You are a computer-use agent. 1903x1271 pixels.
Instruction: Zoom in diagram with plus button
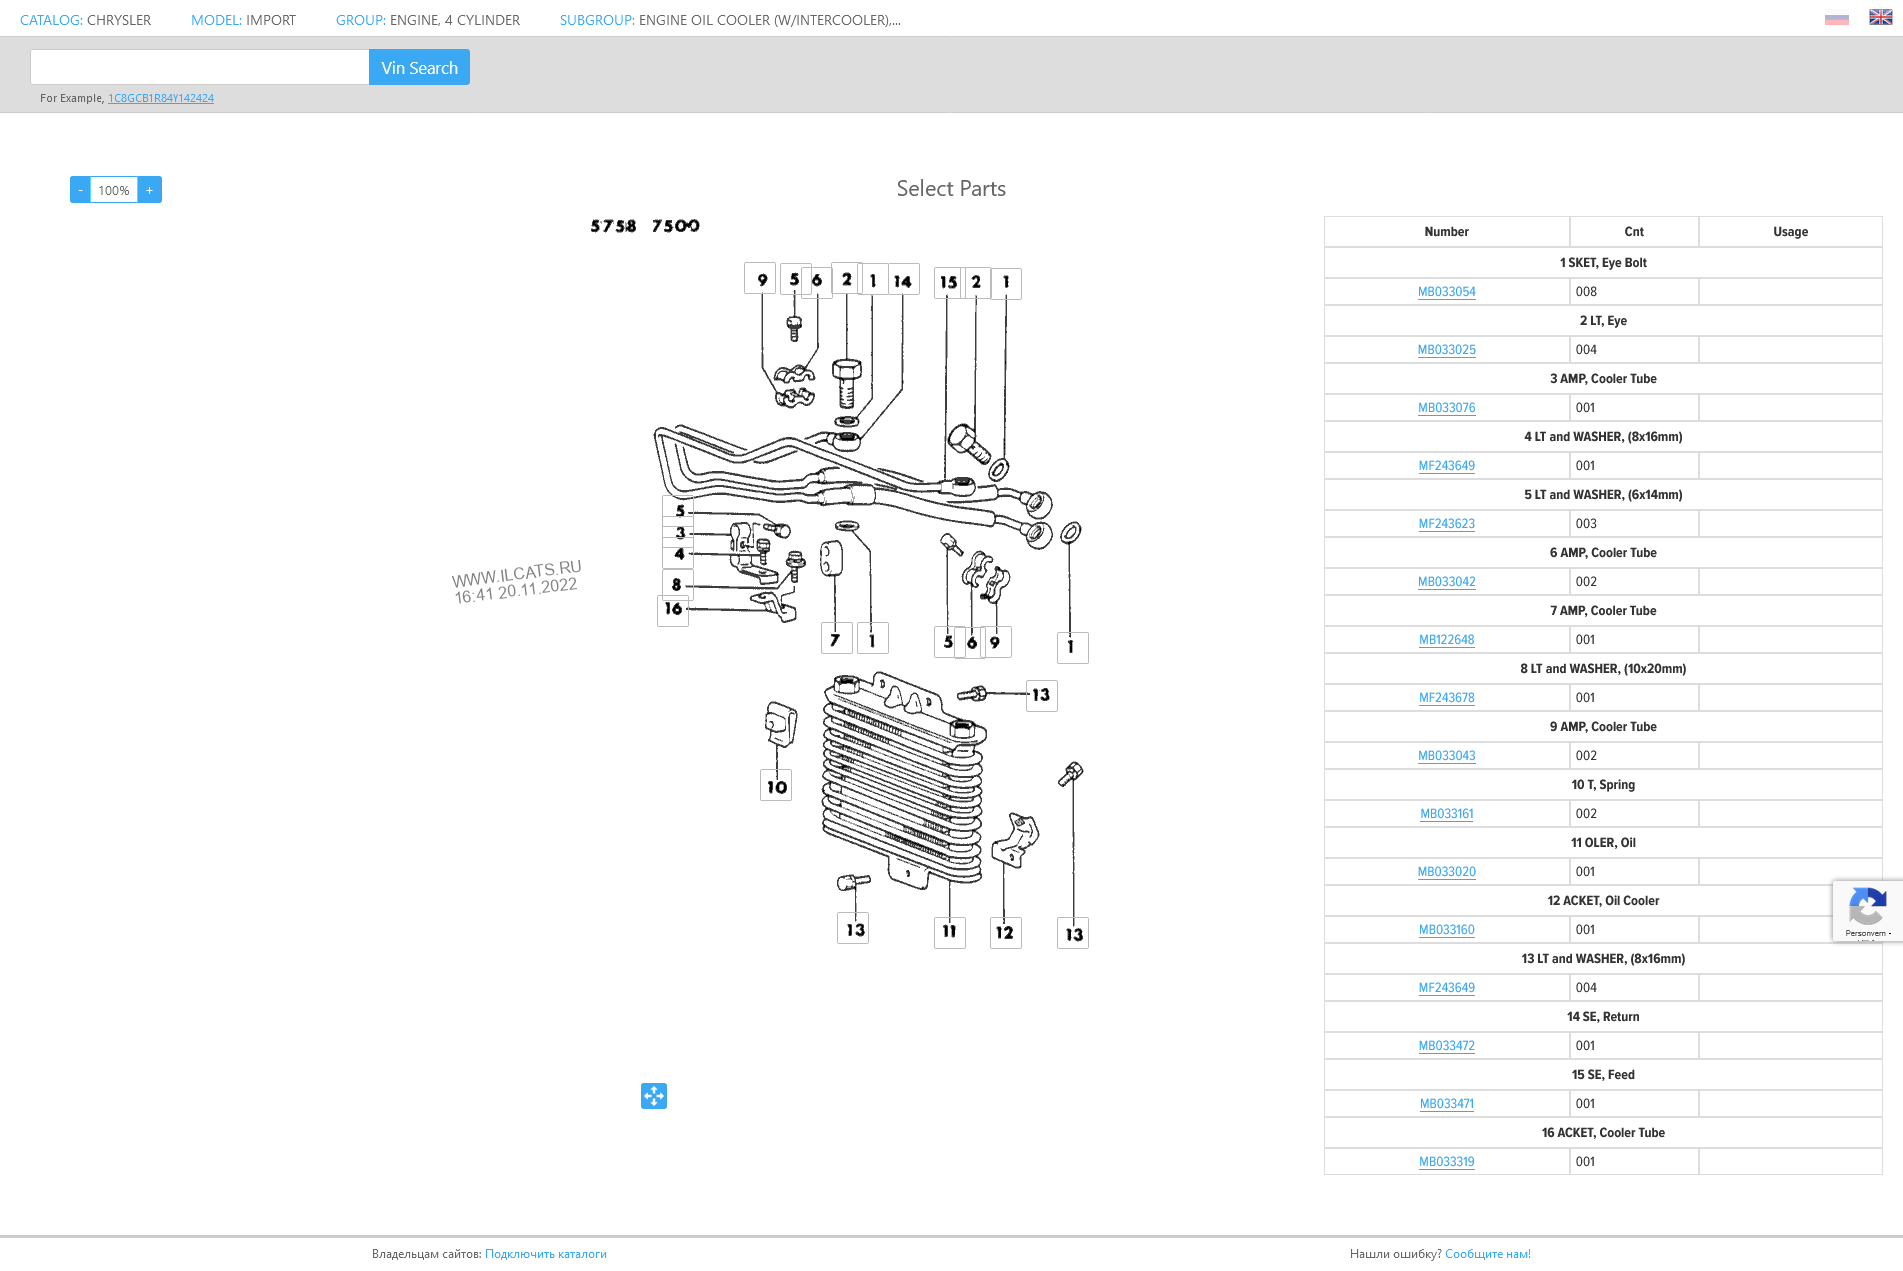[150, 190]
